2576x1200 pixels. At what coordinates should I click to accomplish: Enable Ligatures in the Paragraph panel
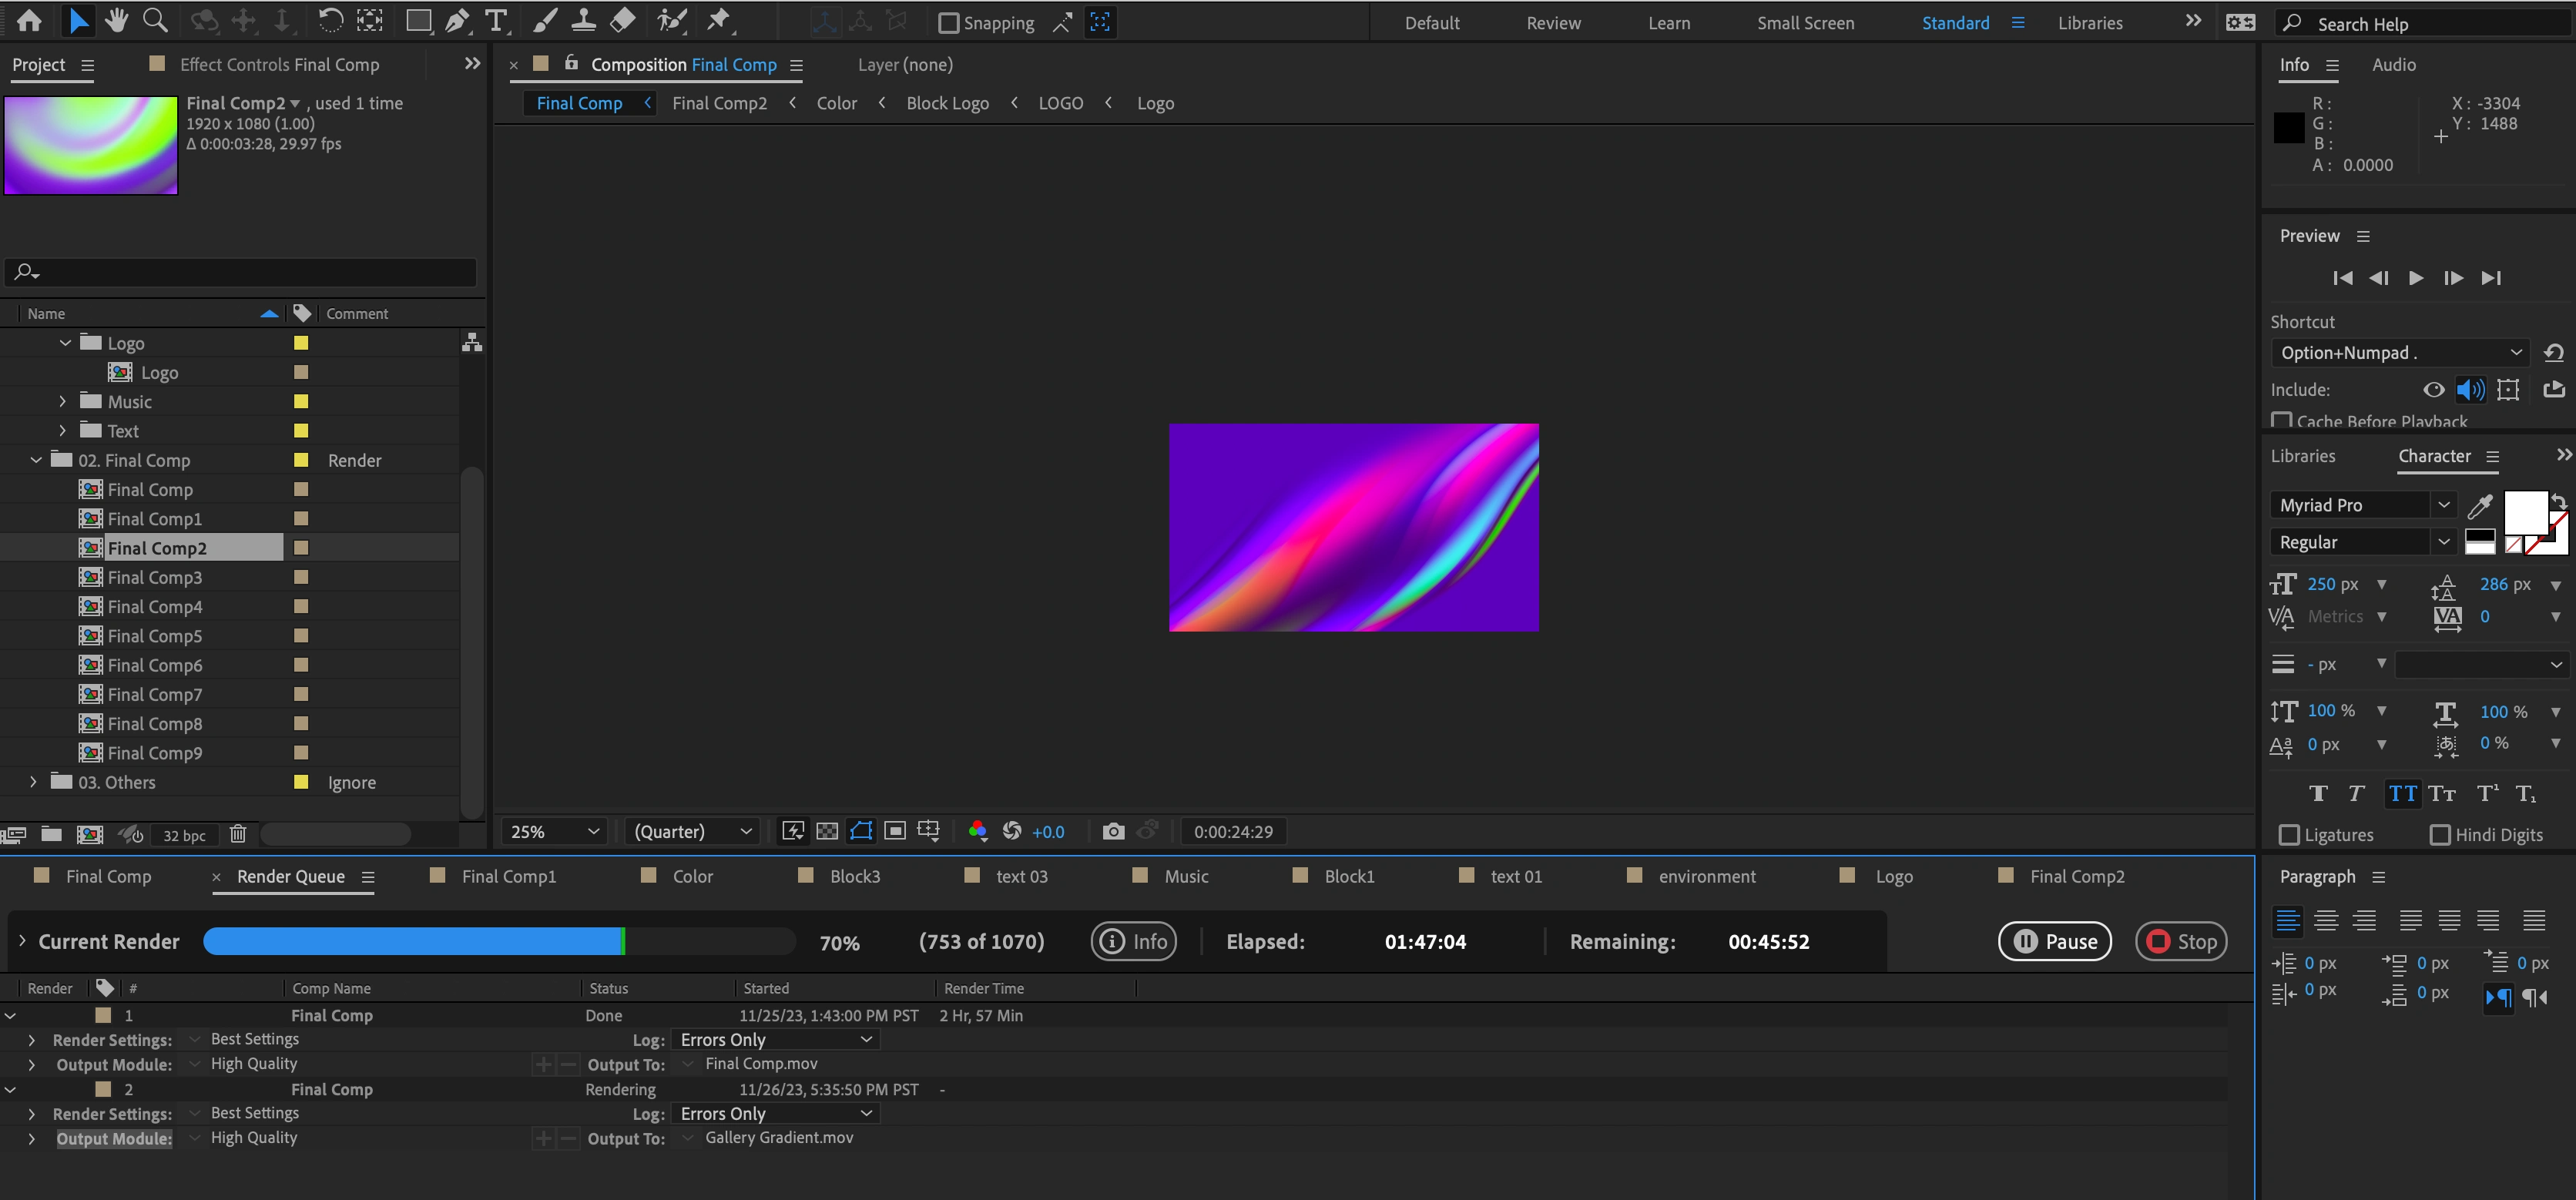click(2289, 834)
